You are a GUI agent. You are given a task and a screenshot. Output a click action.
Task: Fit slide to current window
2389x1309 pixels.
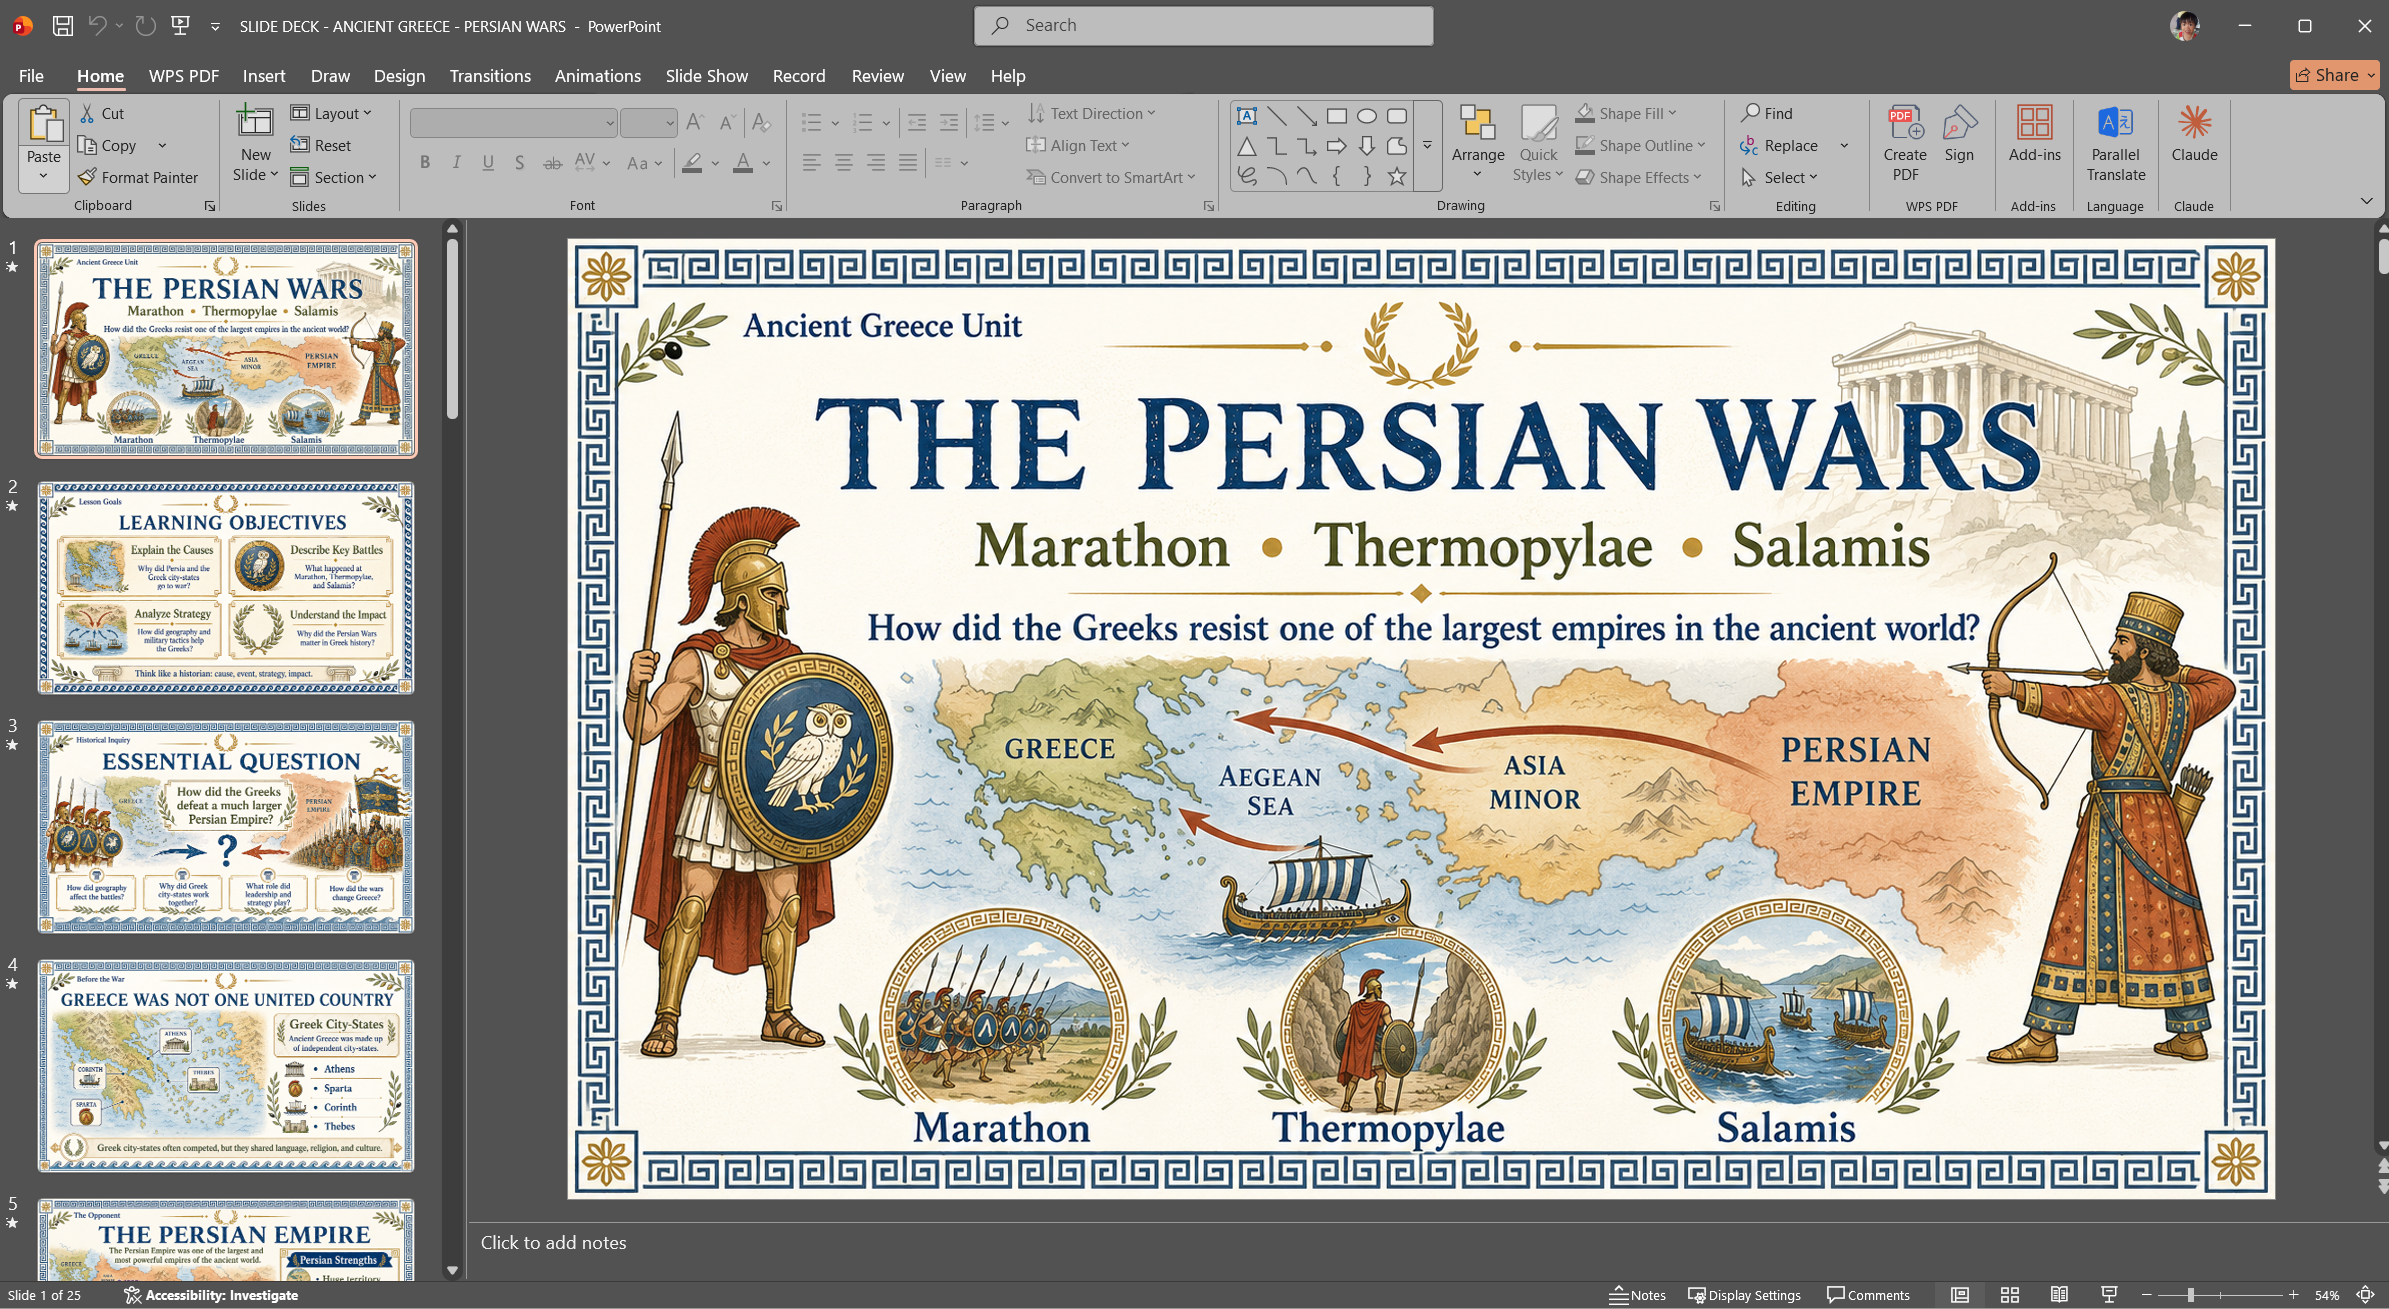click(x=2365, y=1295)
